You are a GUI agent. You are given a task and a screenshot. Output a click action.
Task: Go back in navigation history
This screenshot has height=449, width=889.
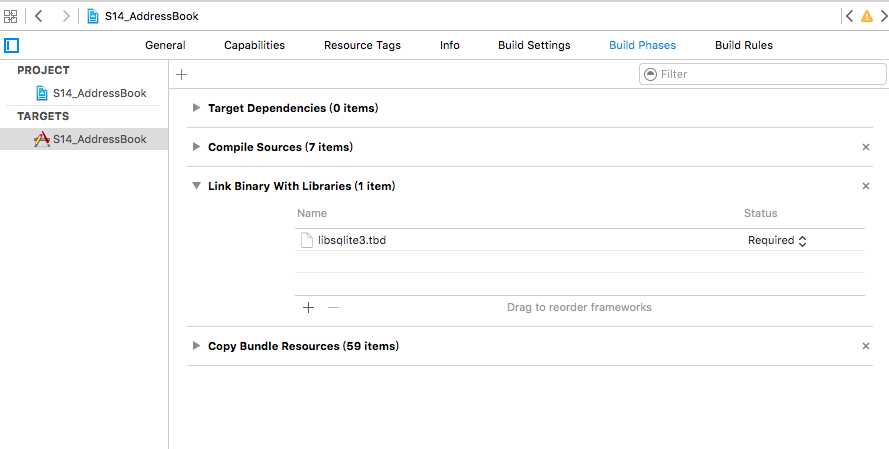pos(39,16)
